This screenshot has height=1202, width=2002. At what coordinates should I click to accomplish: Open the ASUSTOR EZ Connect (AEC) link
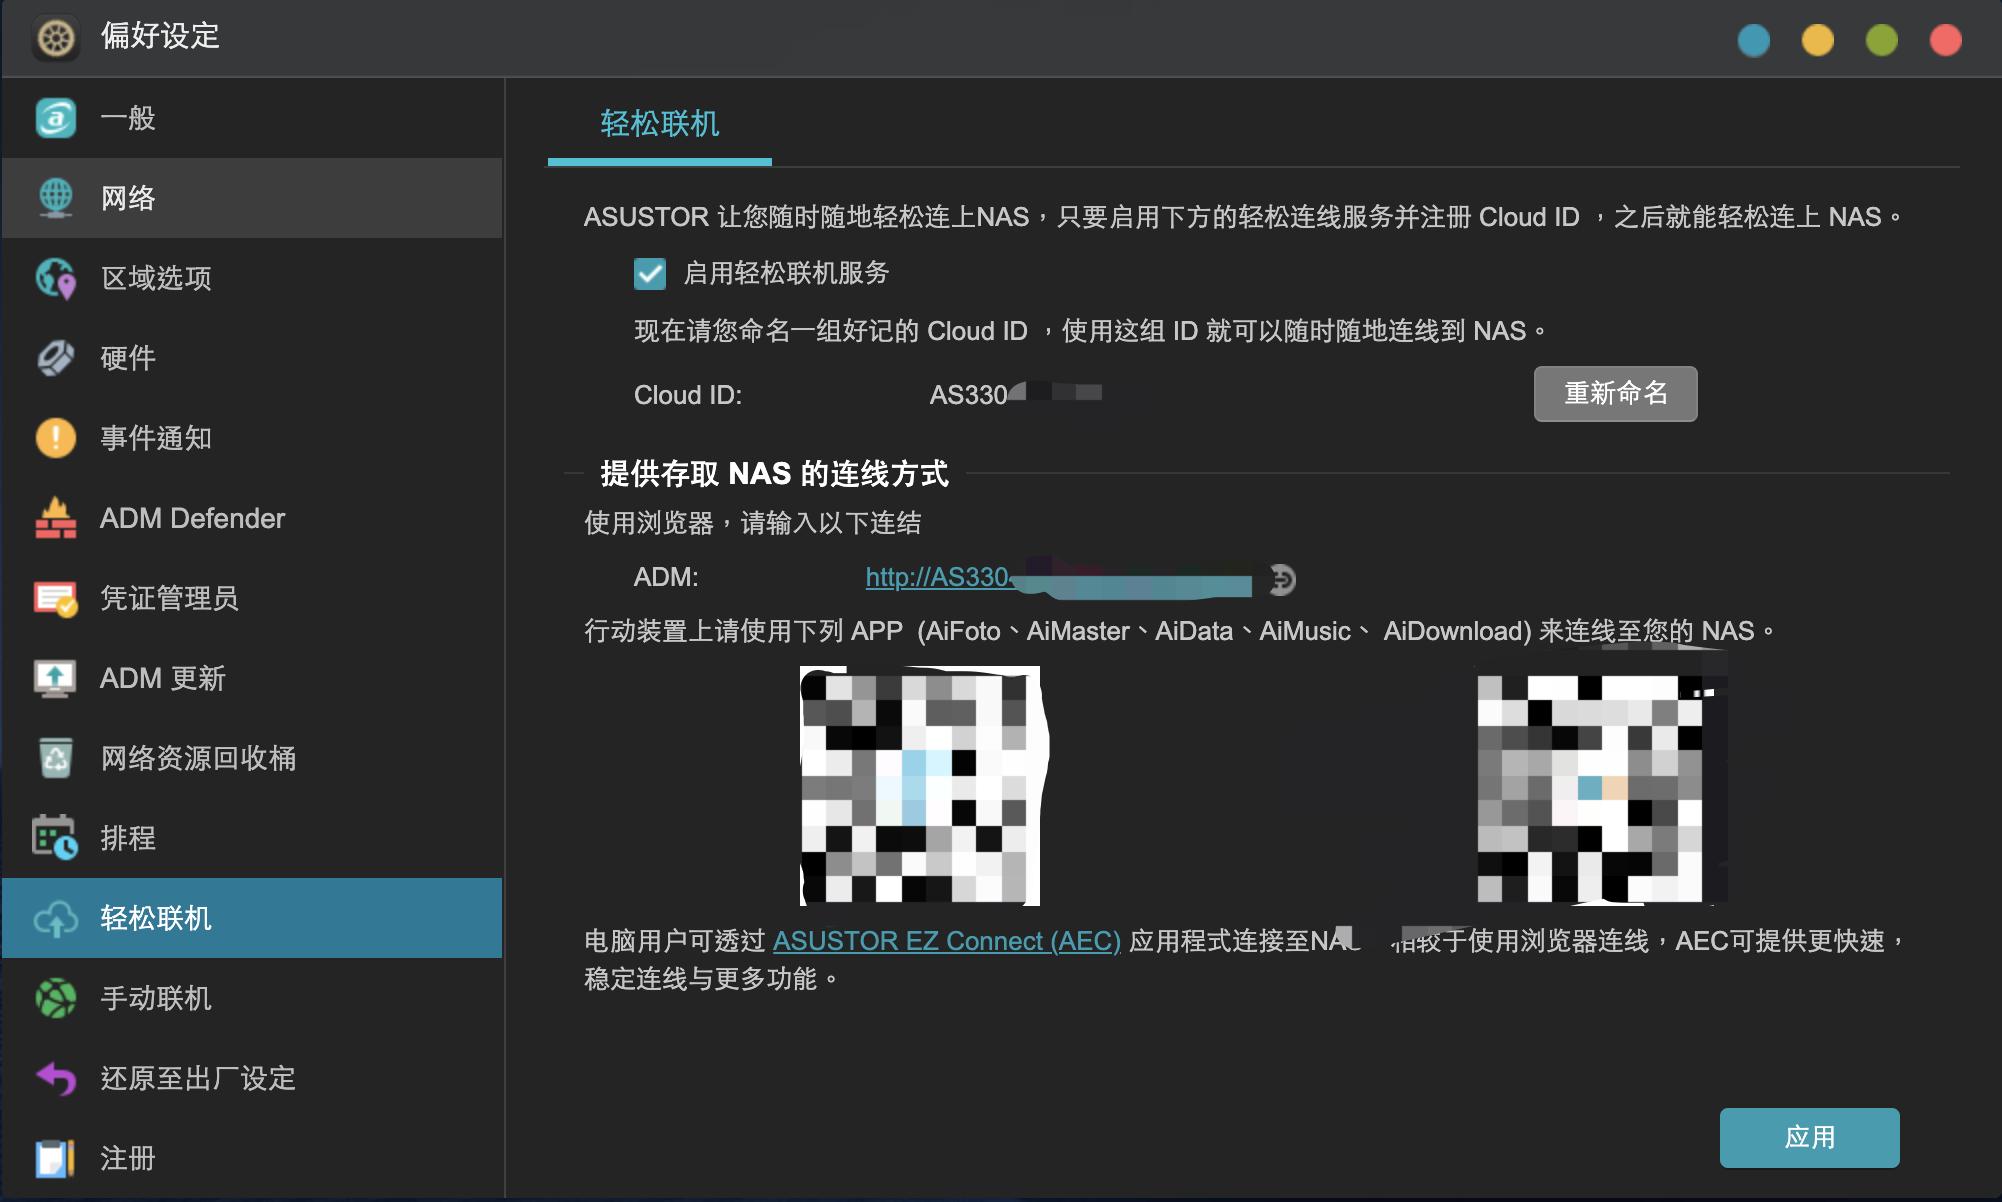pos(946,940)
